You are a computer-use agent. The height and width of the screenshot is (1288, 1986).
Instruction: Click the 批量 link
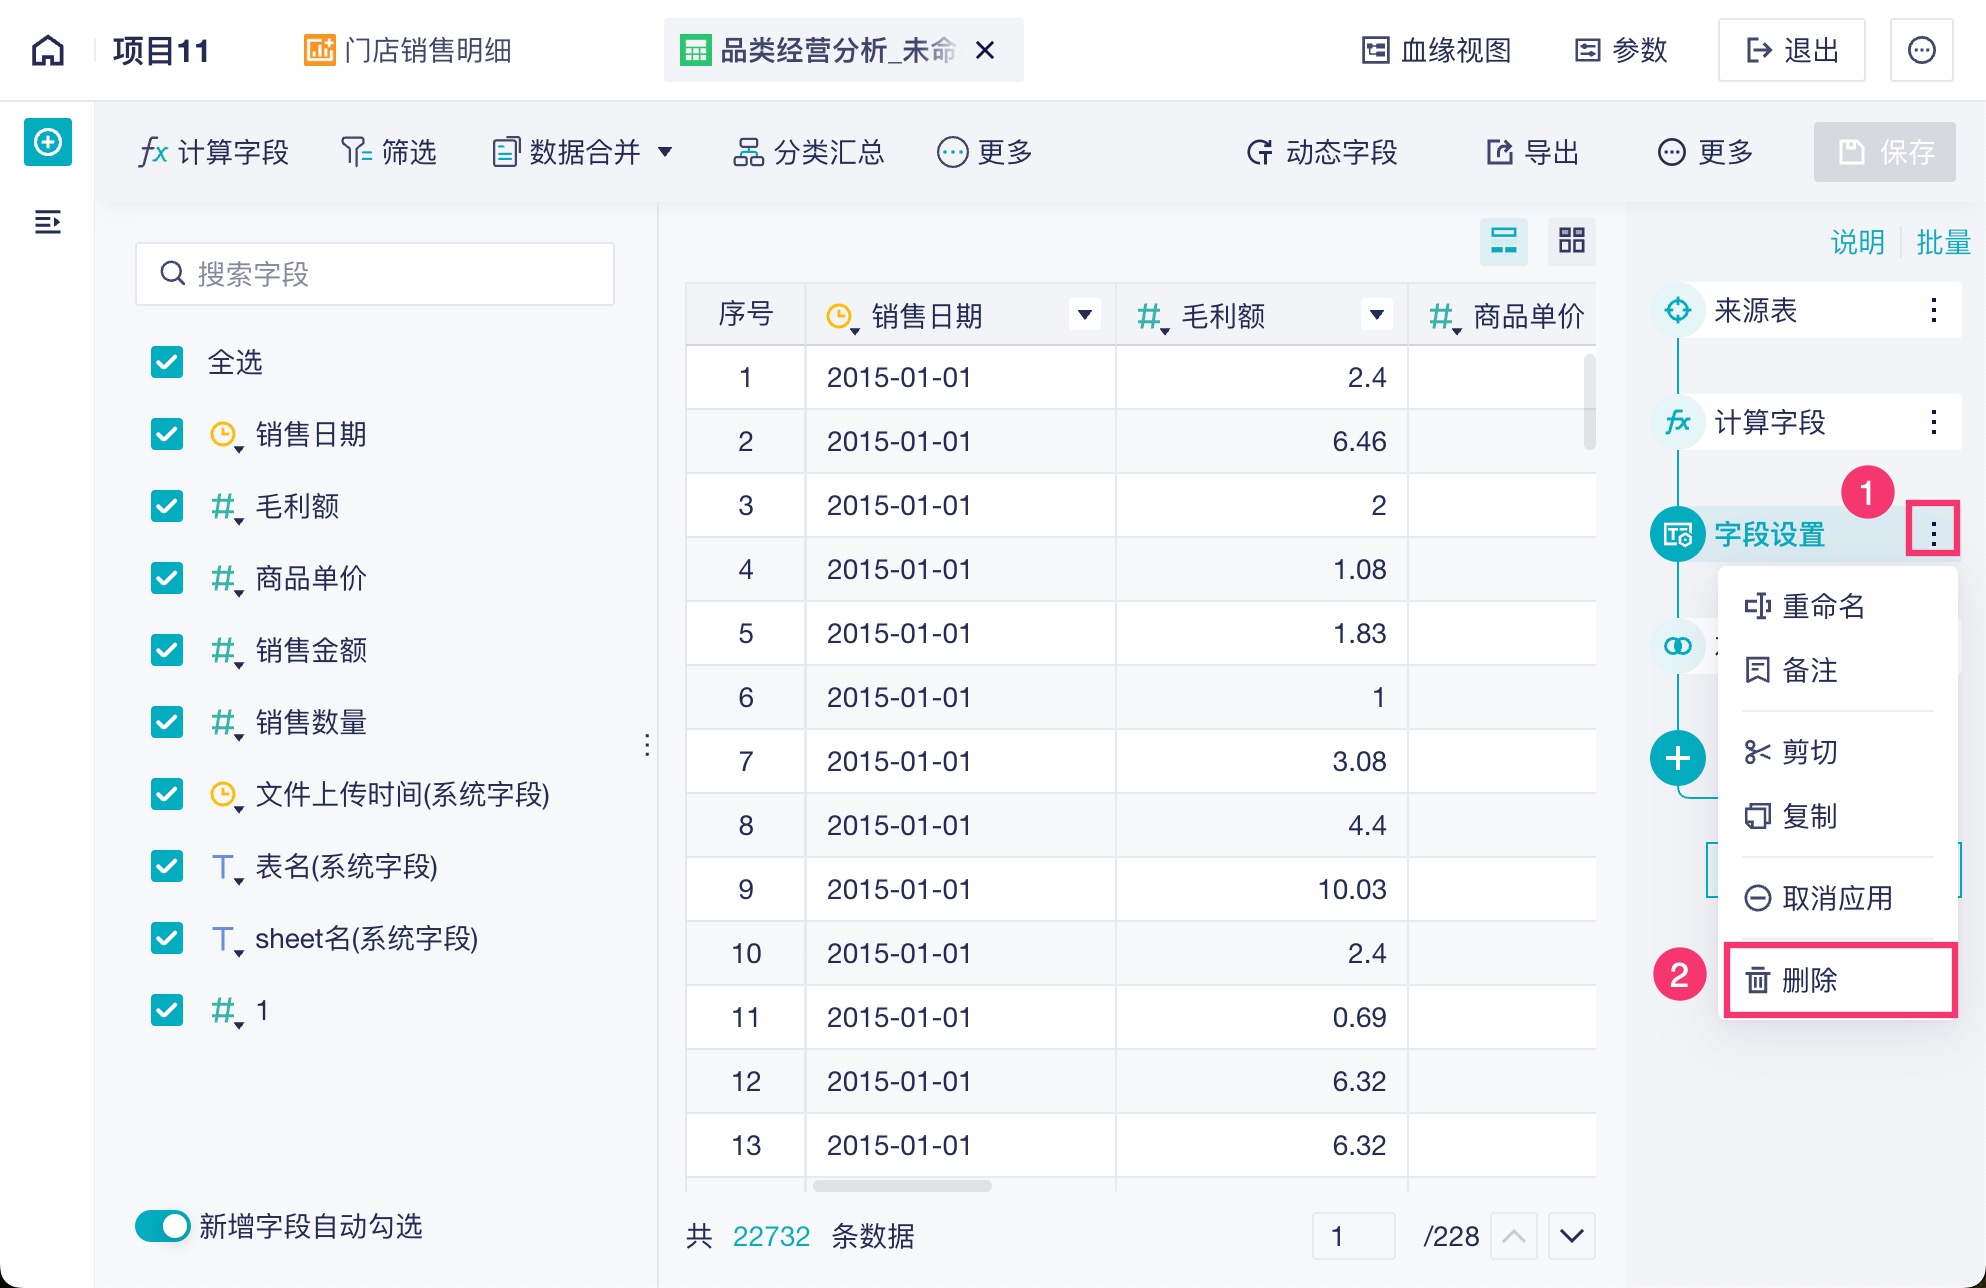coord(1942,242)
